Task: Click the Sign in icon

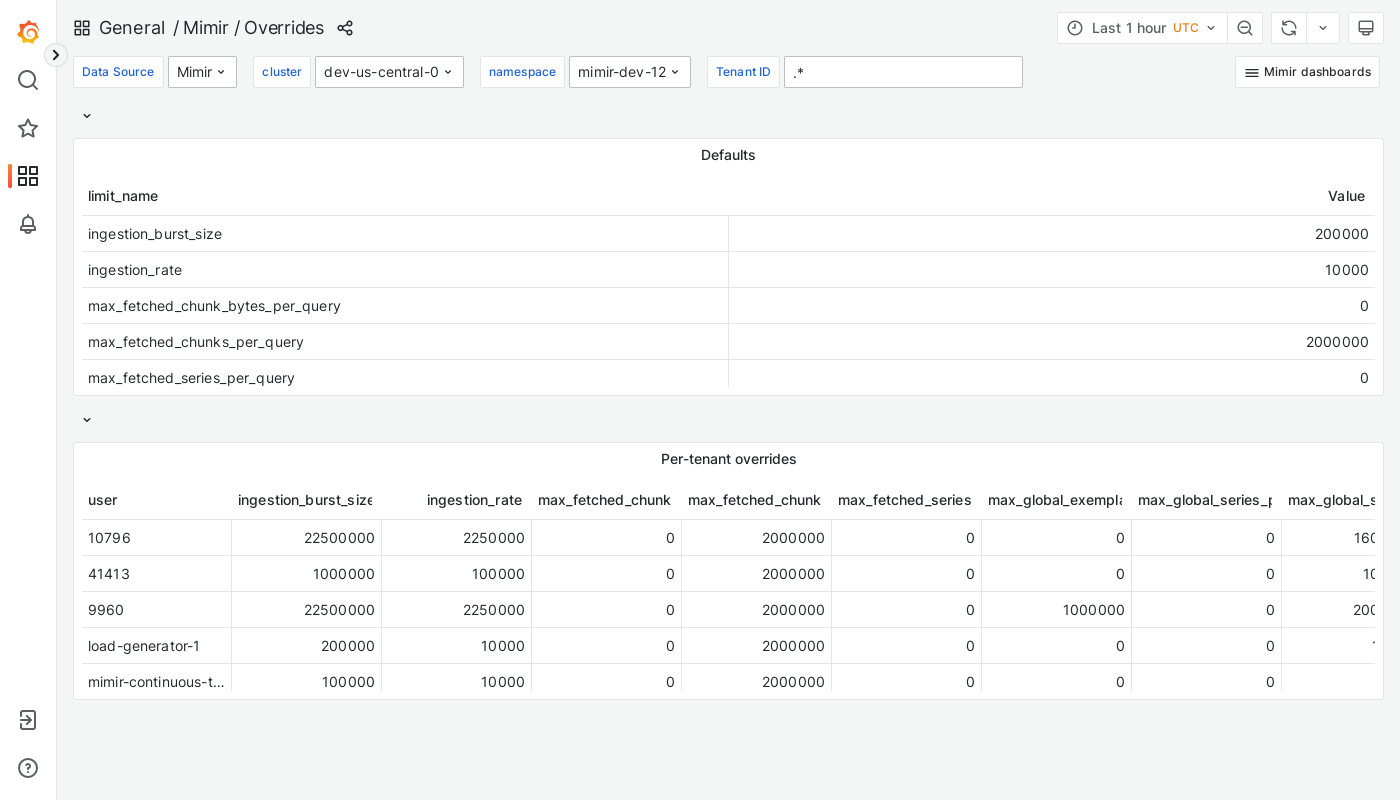Action: 28,720
